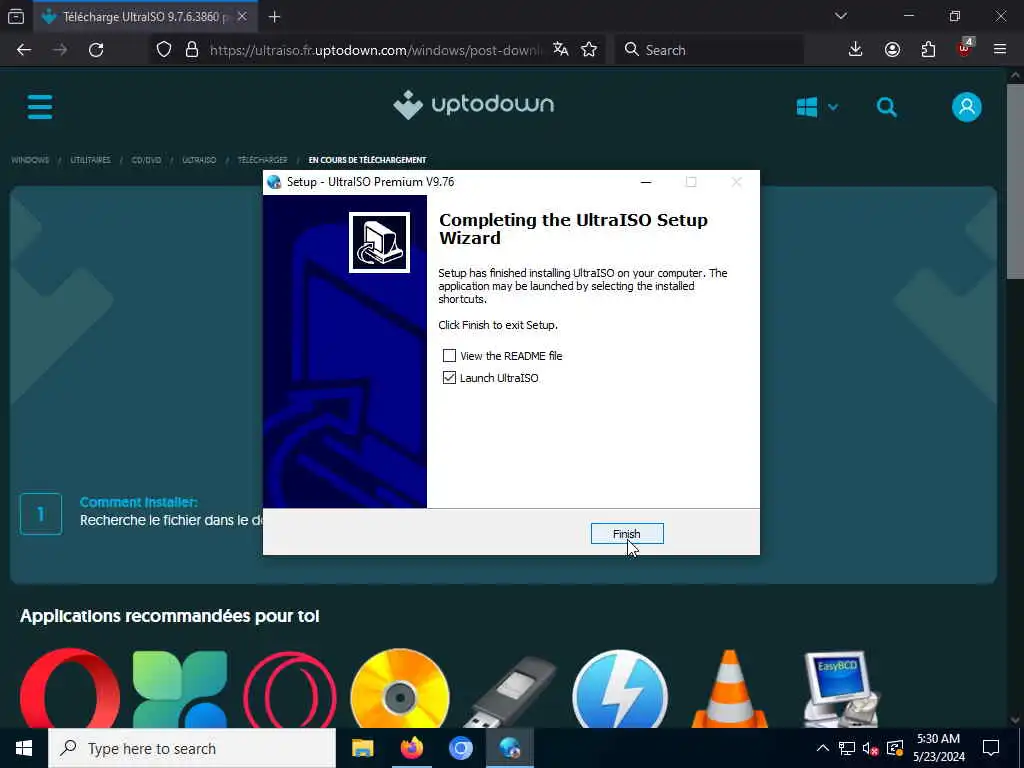
Task: Open the Firefox account icon
Action: (892, 50)
